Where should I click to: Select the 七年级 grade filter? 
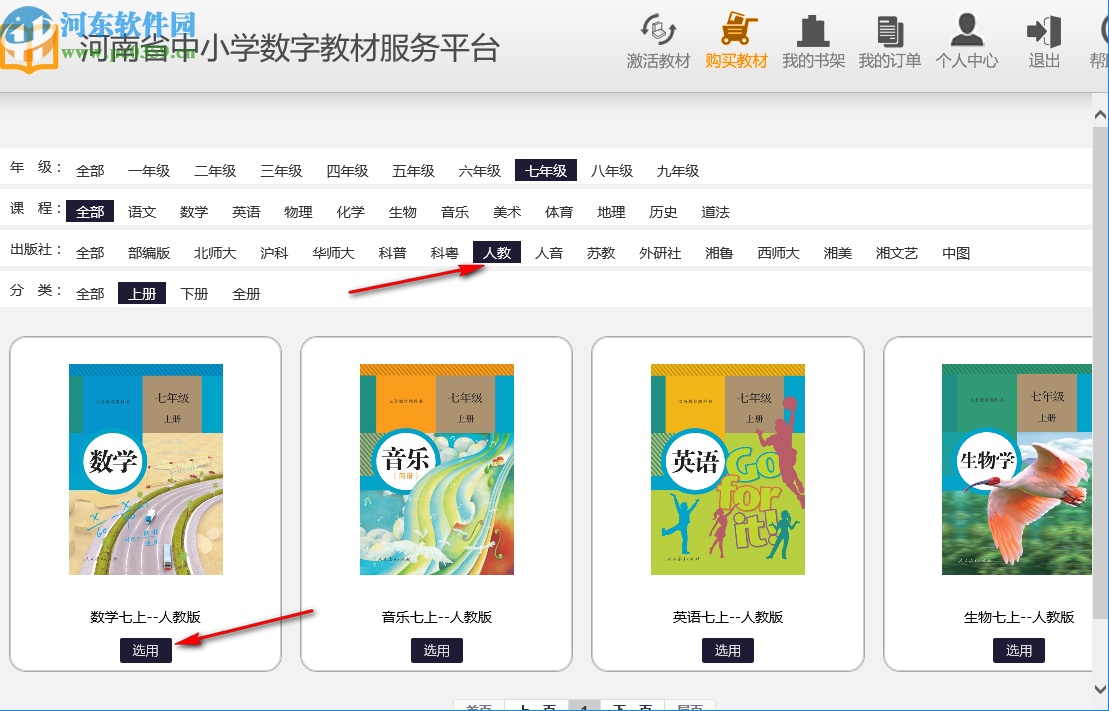tap(545, 170)
